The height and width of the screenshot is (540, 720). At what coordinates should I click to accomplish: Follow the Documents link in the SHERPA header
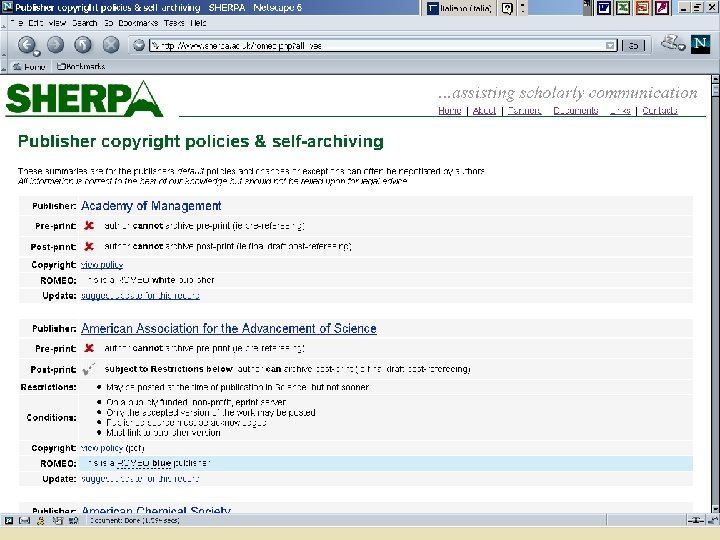(575, 110)
